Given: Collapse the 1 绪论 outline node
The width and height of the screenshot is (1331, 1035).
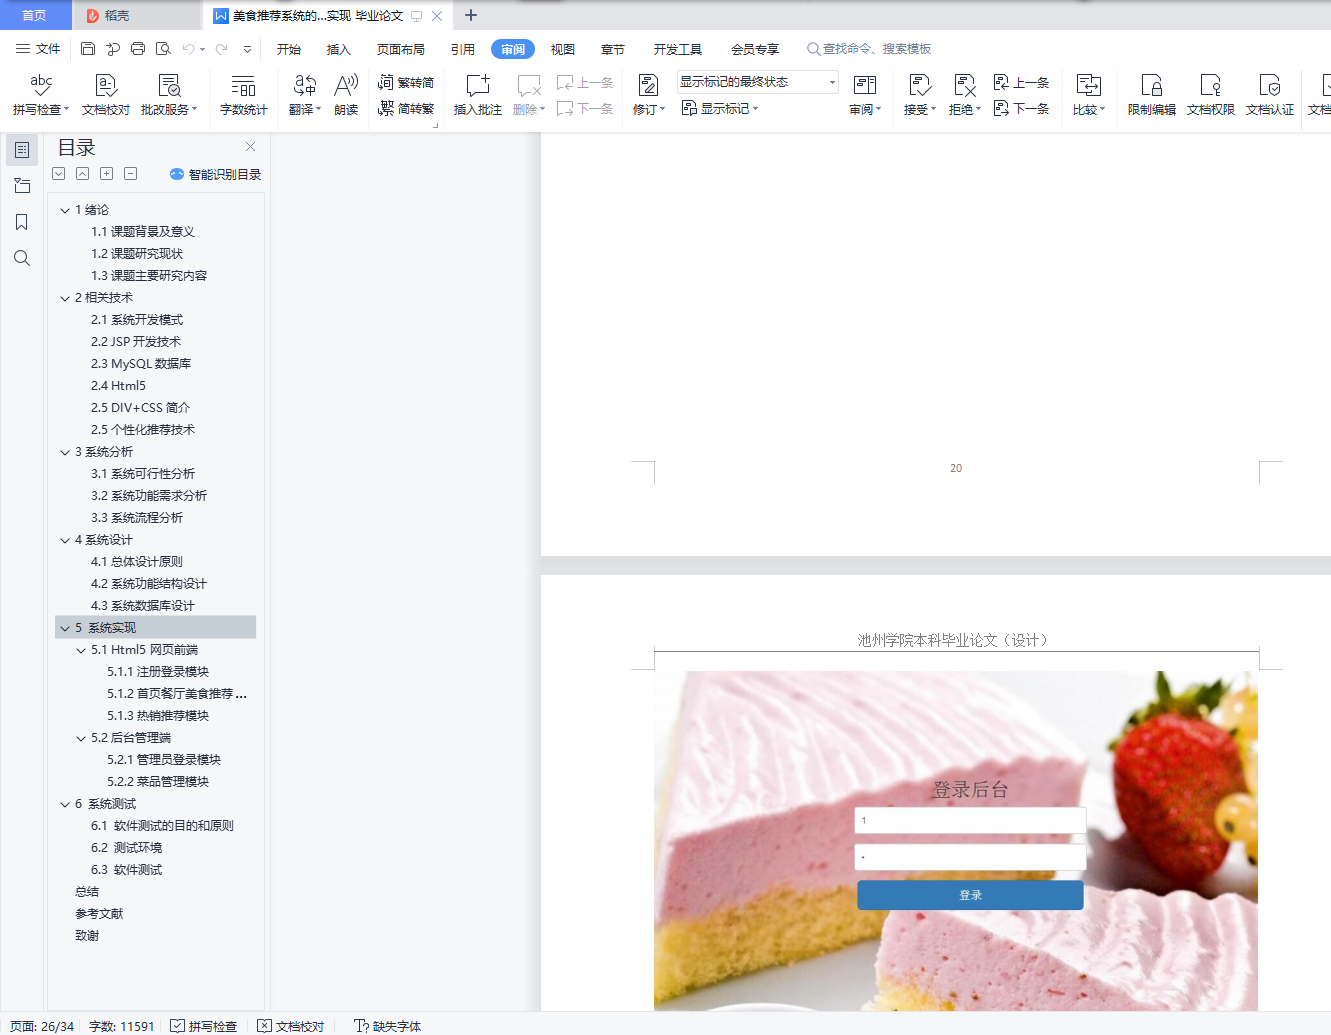Looking at the screenshot, I should click(65, 210).
